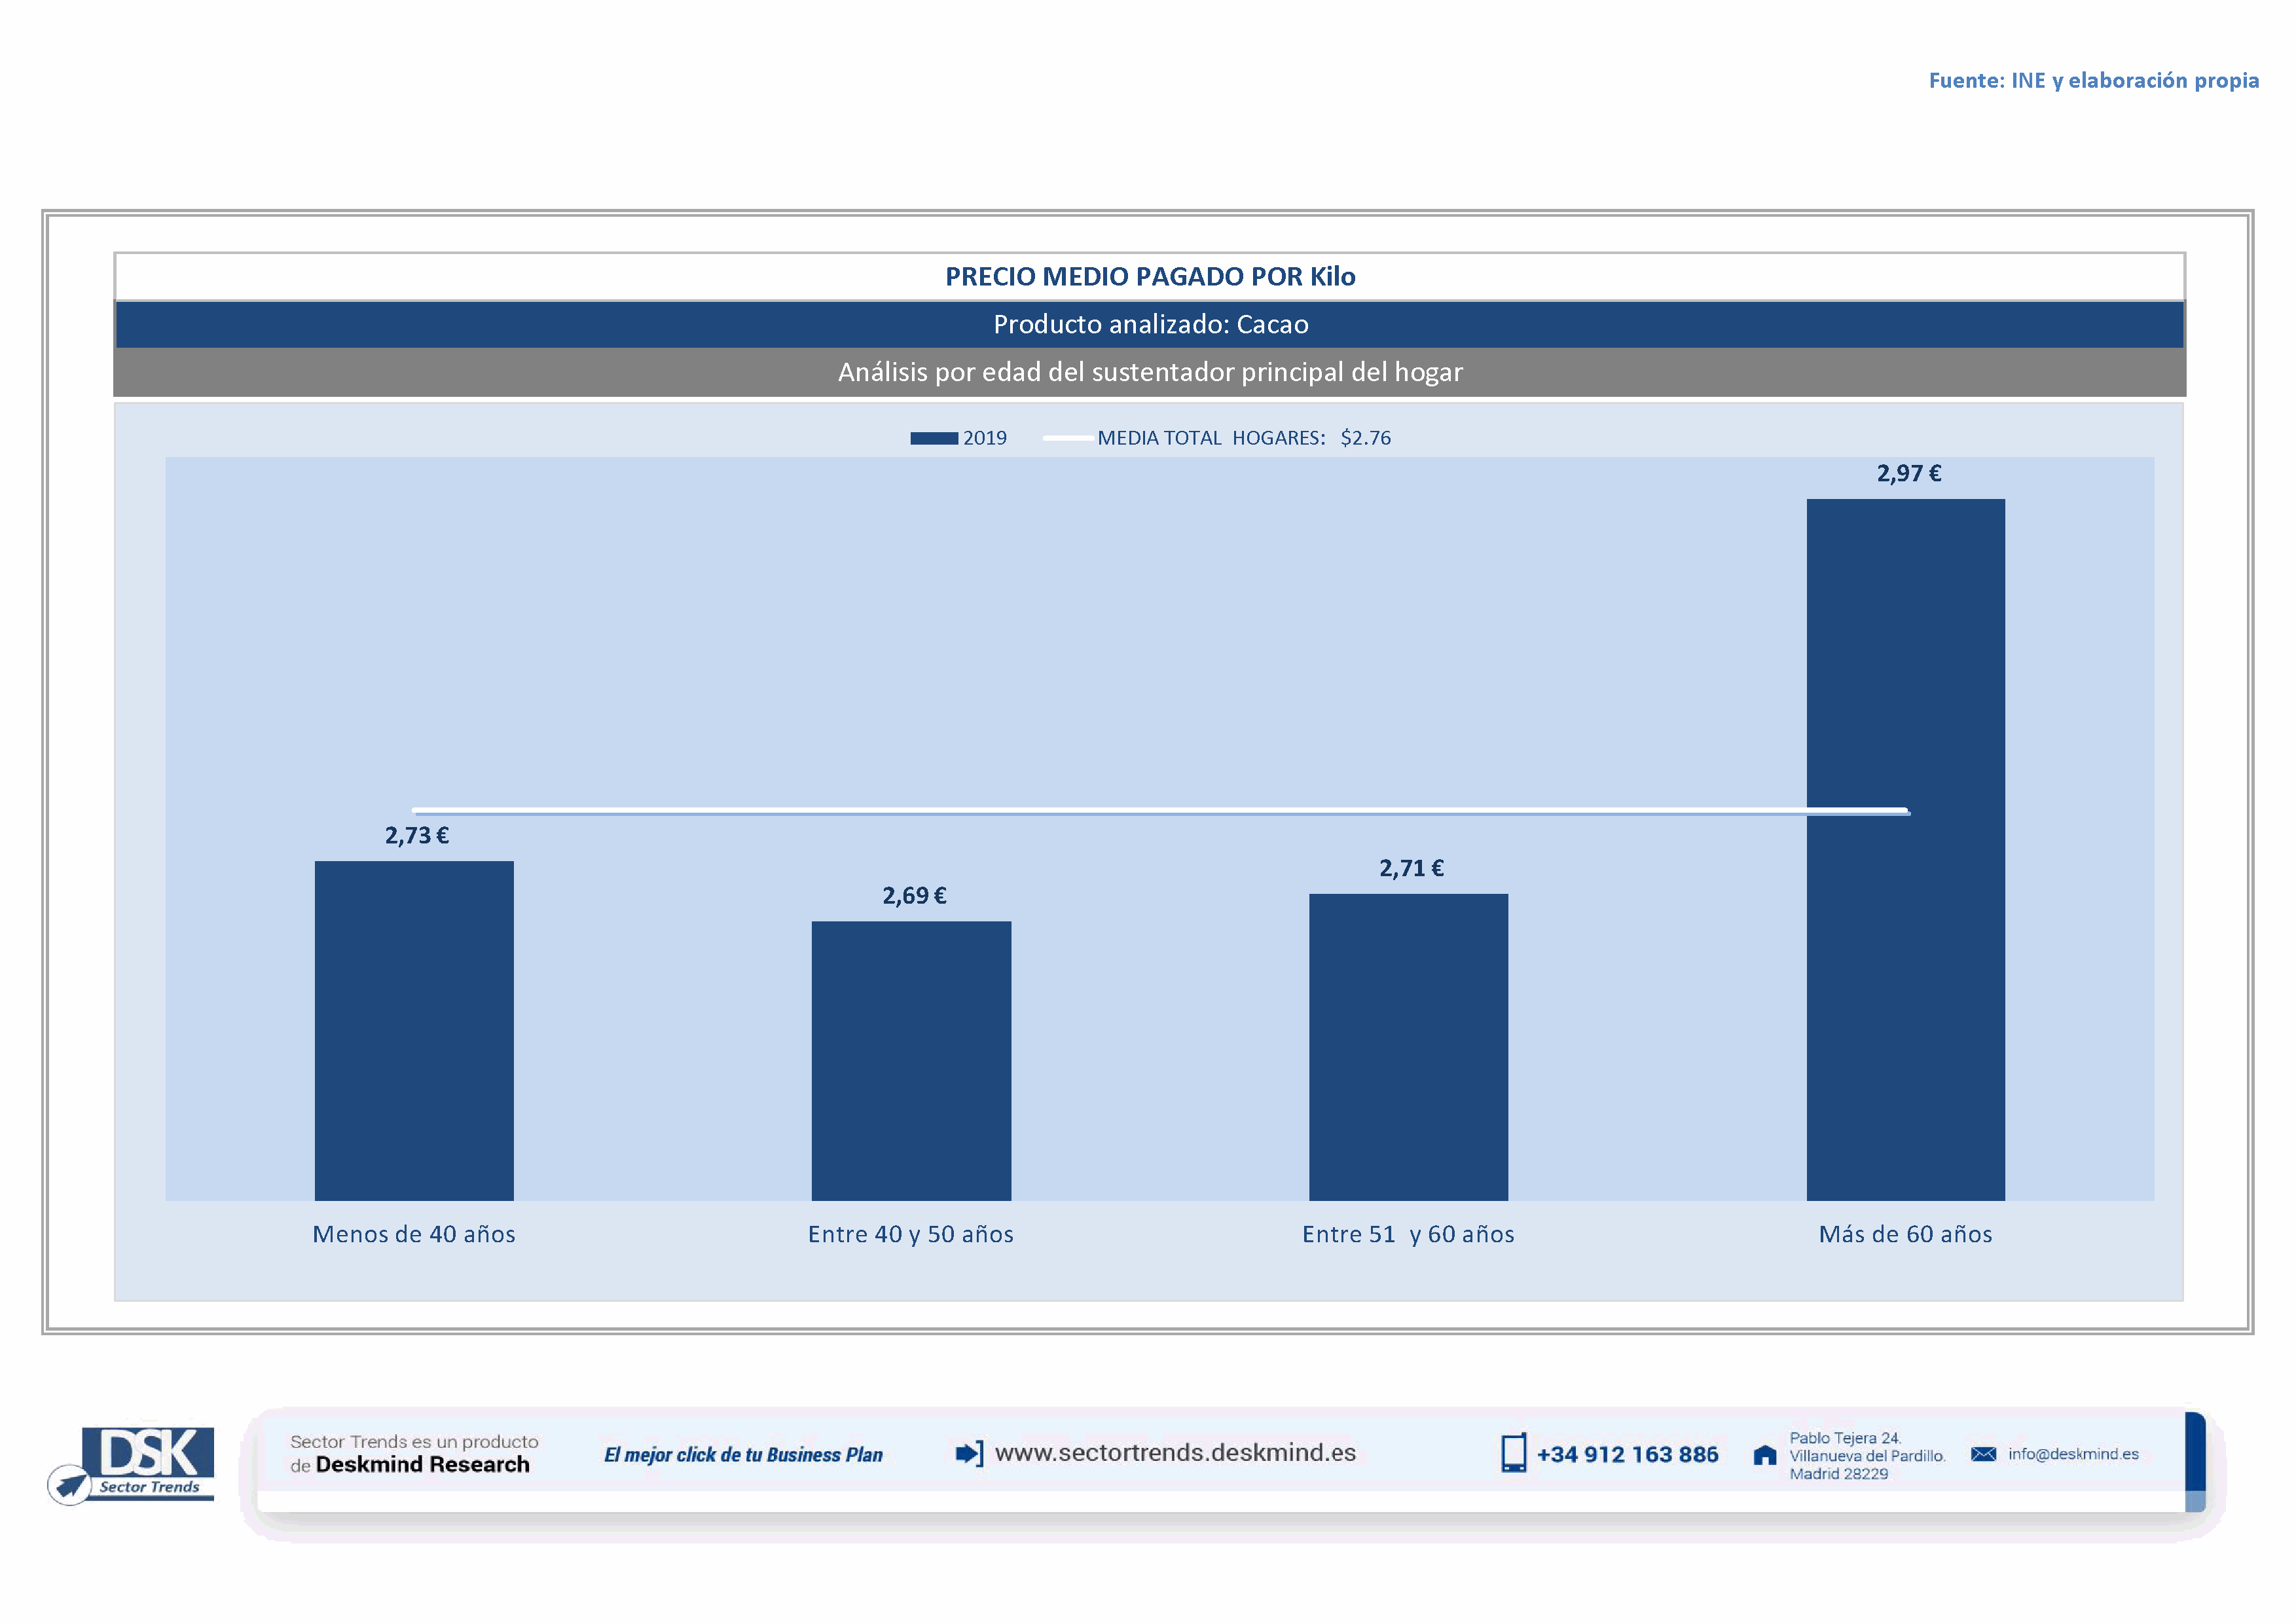The height and width of the screenshot is (1624, 2296).
Task: Click the phone number +34 912 163 886
Action: pyautogui.click(x=1627, y=1455)
